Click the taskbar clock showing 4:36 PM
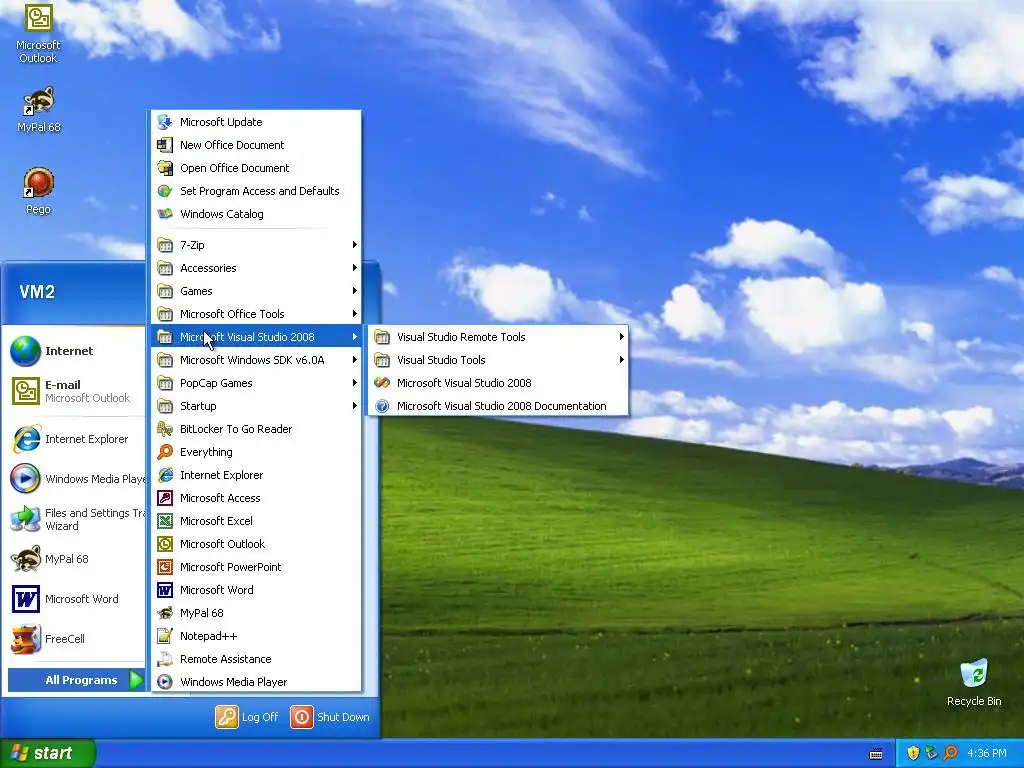This screenshot has height=768, width=1024. click(986, 753)
